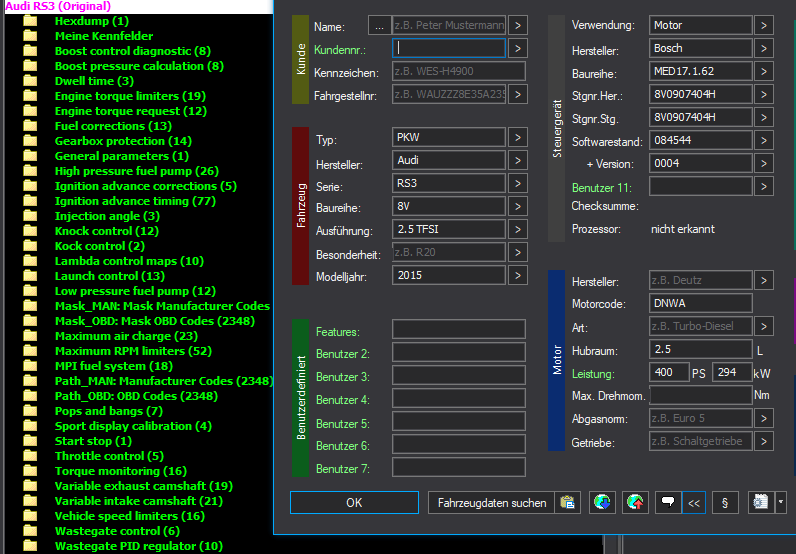
Task: Collapse the dialog with the << button
Action: [x=694, y=503]
